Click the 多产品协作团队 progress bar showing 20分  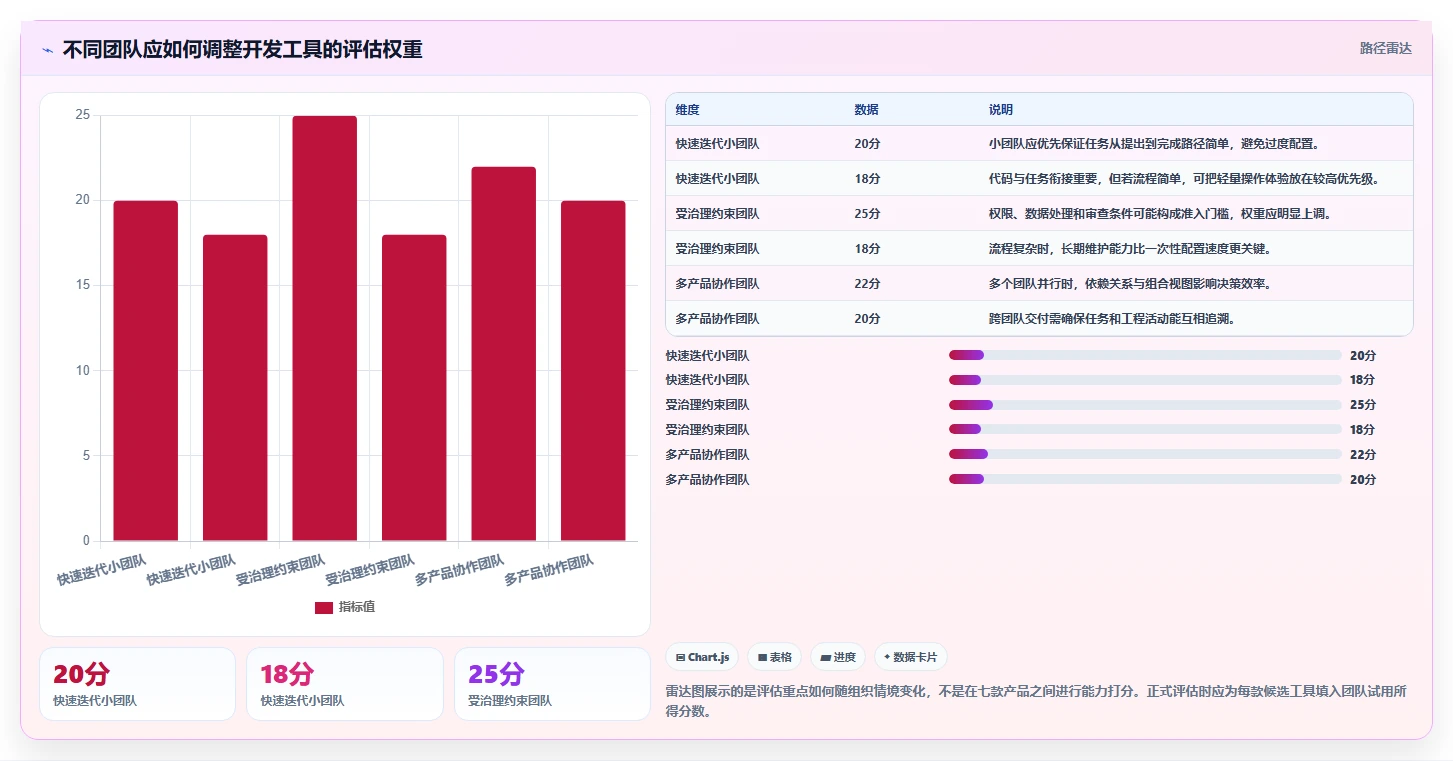1145,480
